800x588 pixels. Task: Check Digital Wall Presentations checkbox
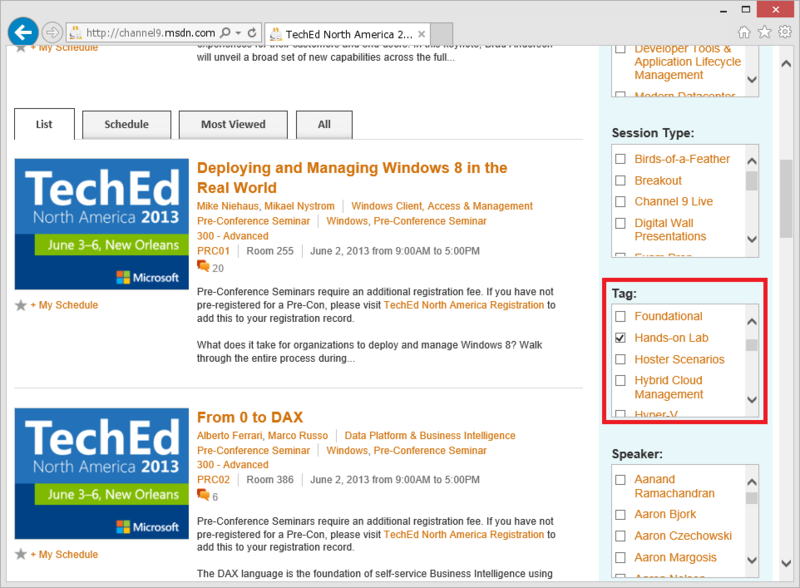coord(620,224)
